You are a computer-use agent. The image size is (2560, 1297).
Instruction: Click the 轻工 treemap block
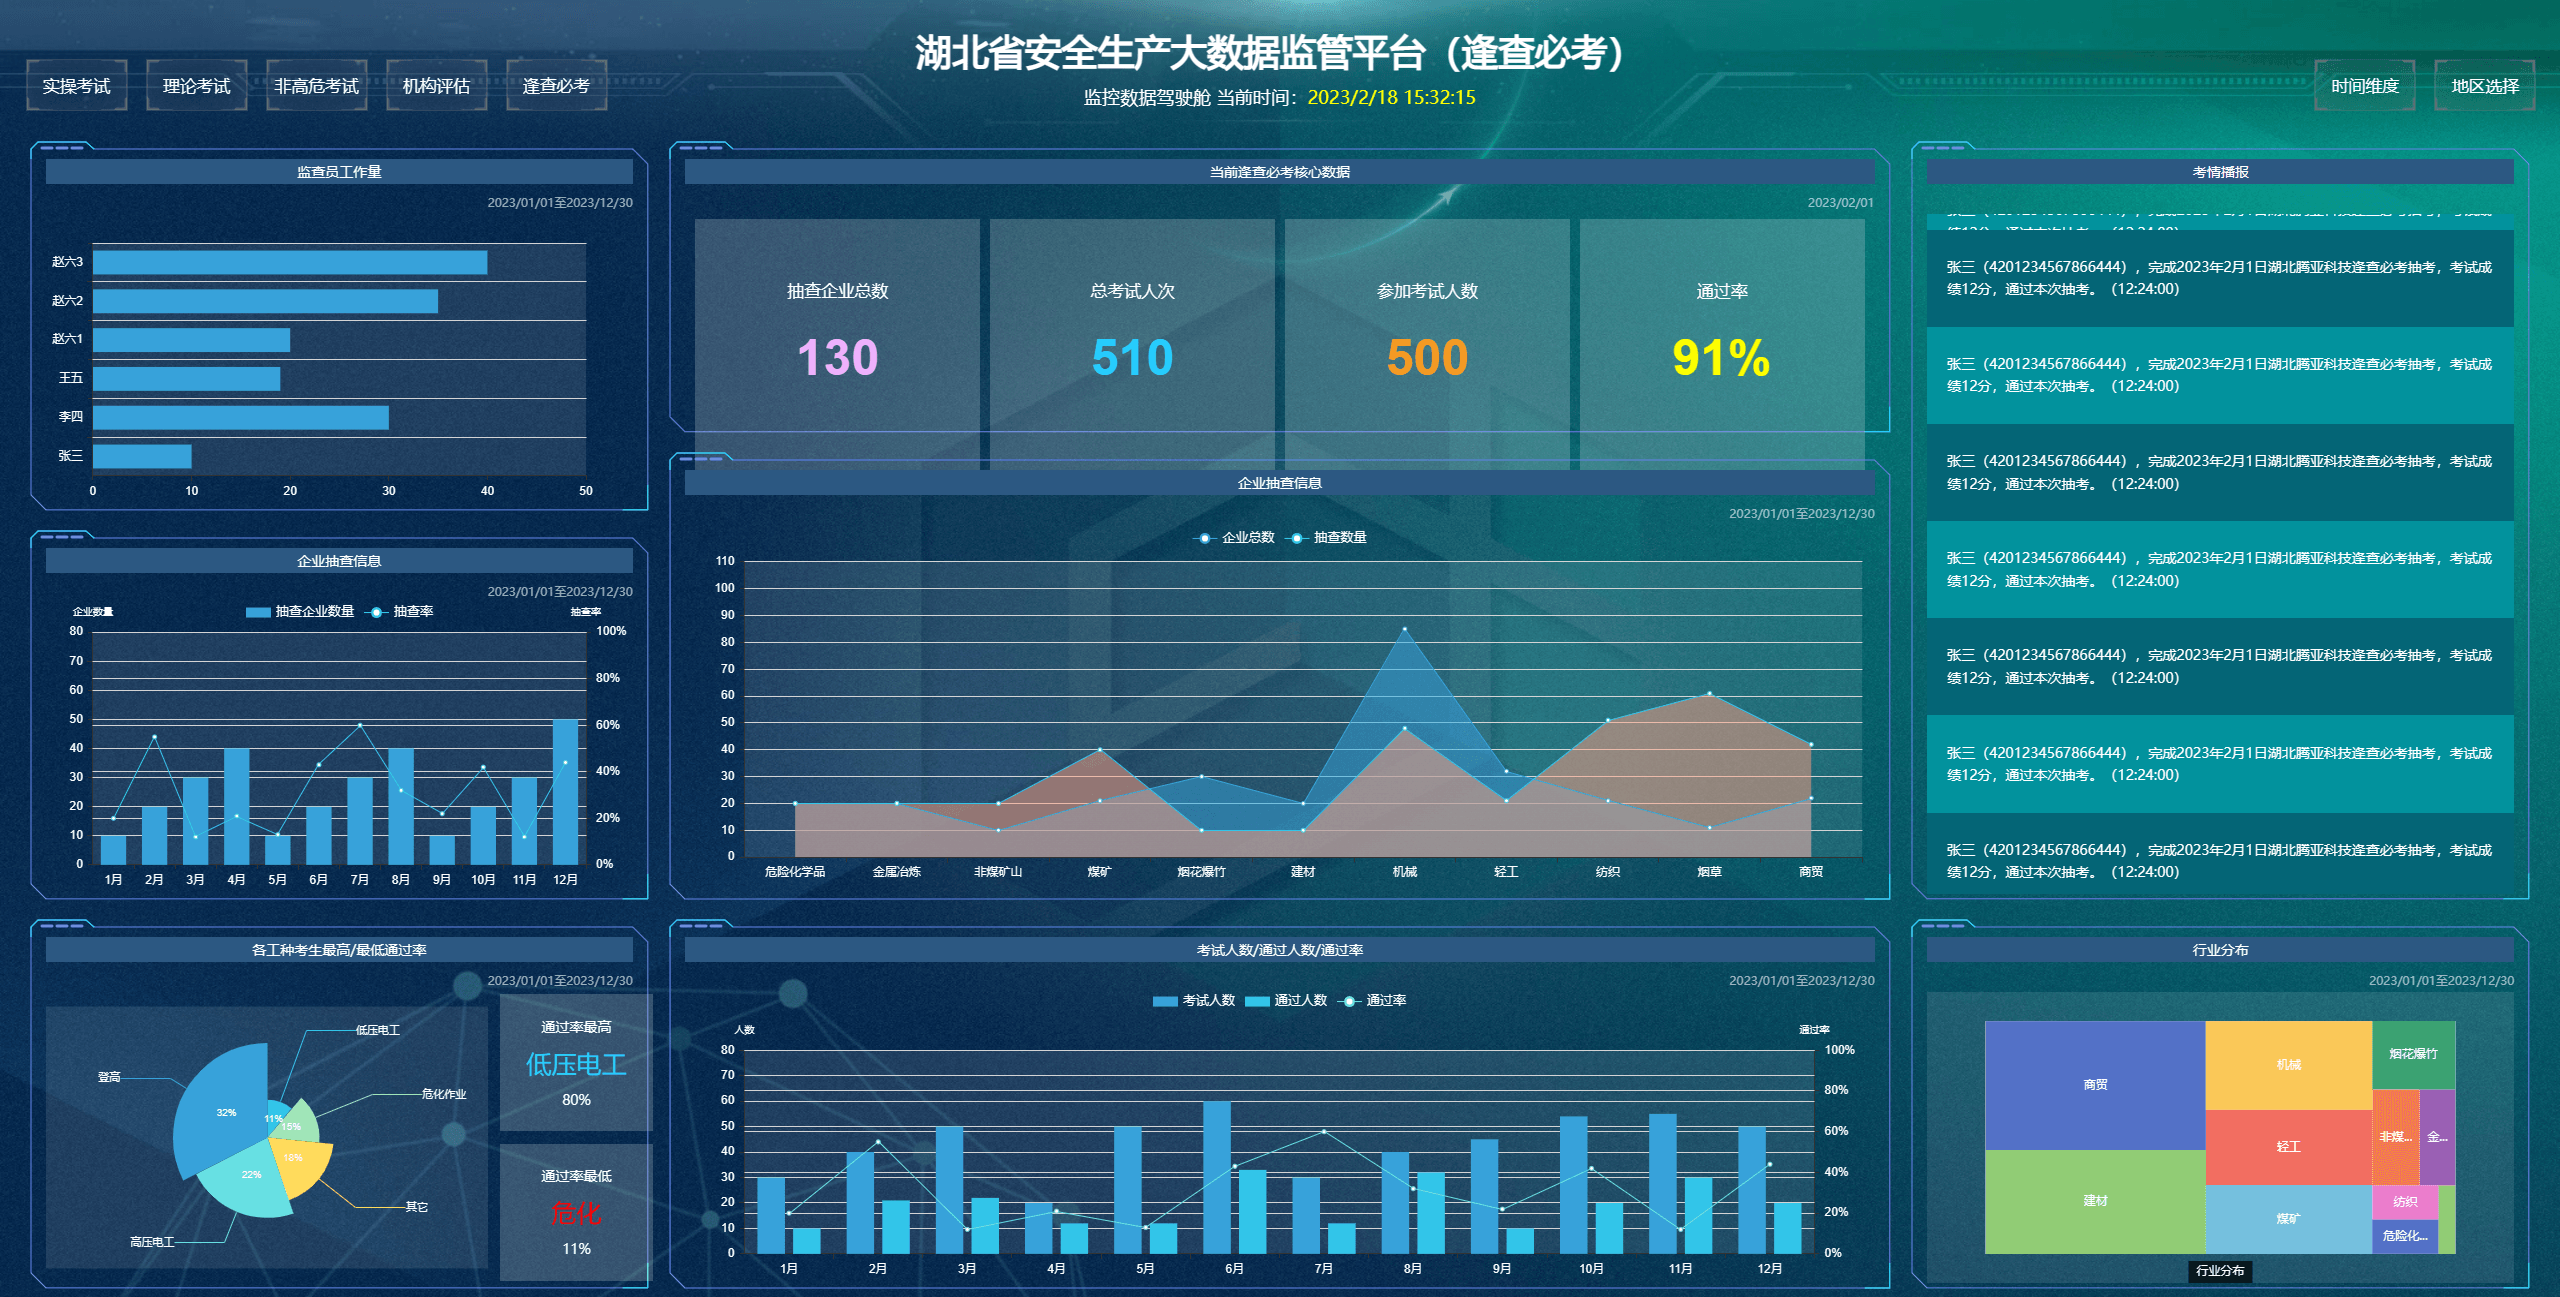pyautogui.click(x=2288, y=1147)
